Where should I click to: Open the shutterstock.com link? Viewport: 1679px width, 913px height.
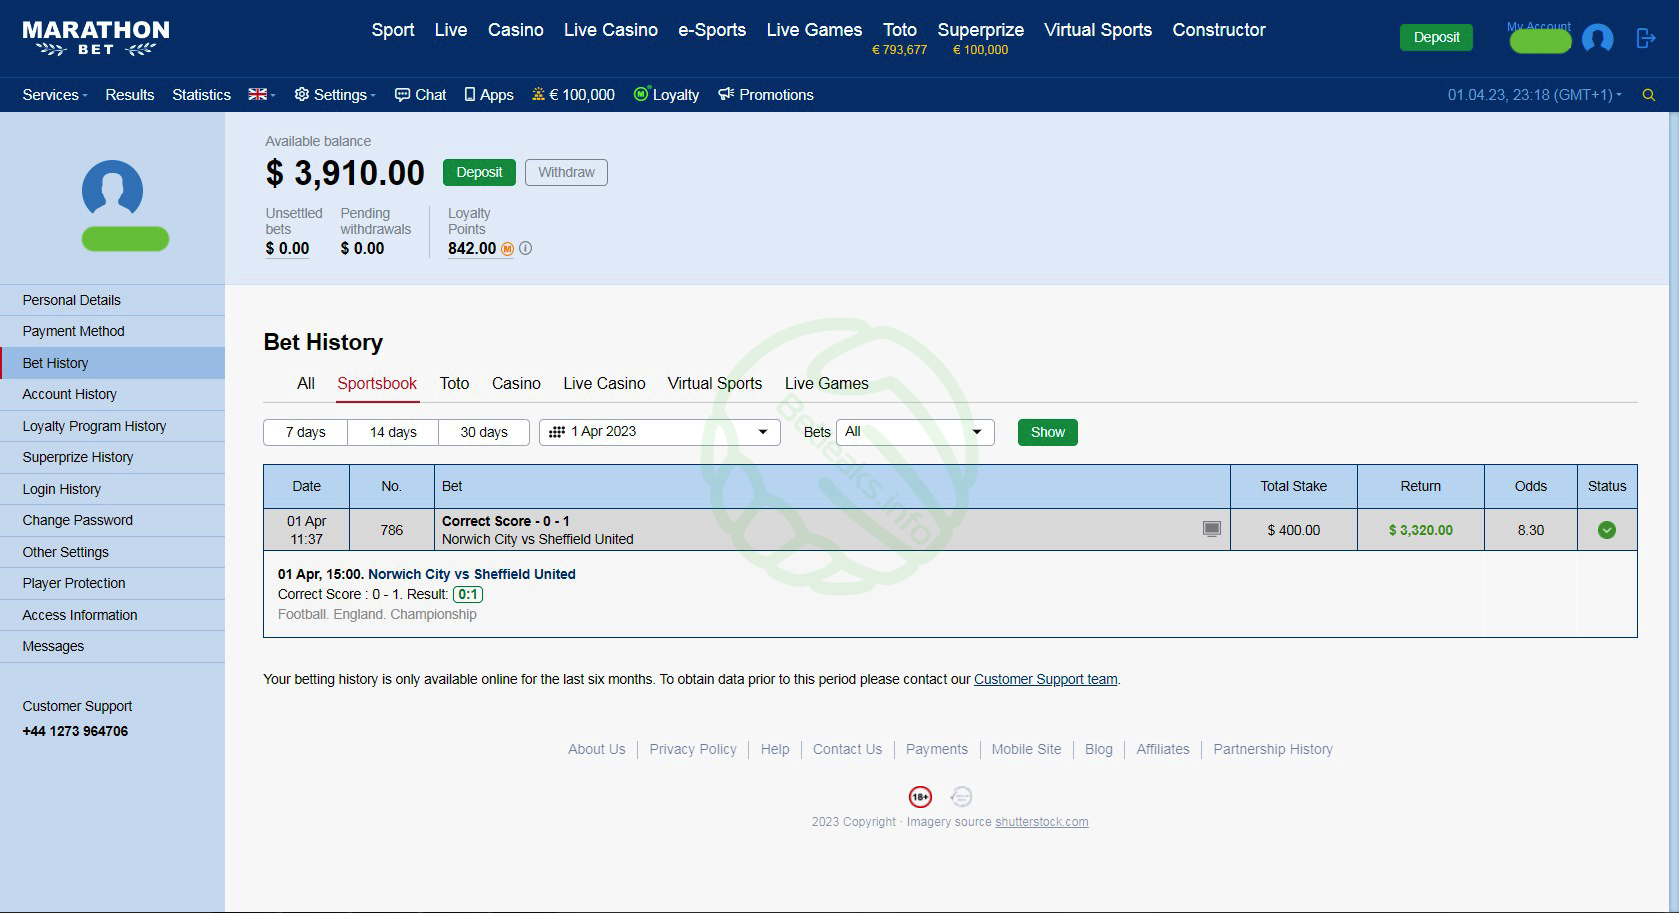click(1042, 822)
